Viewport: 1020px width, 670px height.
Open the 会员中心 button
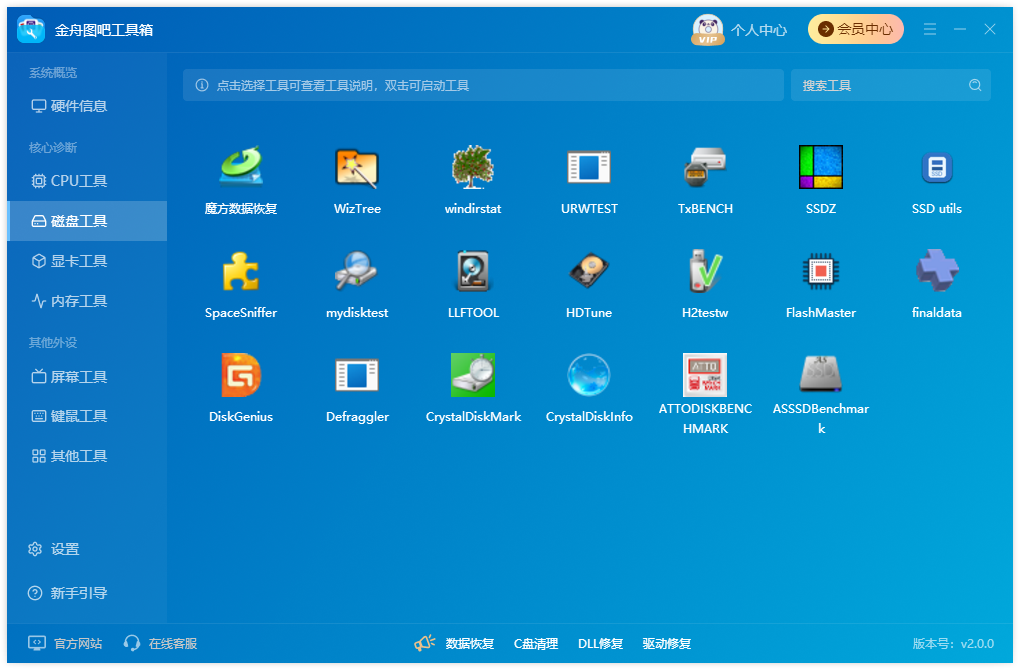tap(855, 29)
